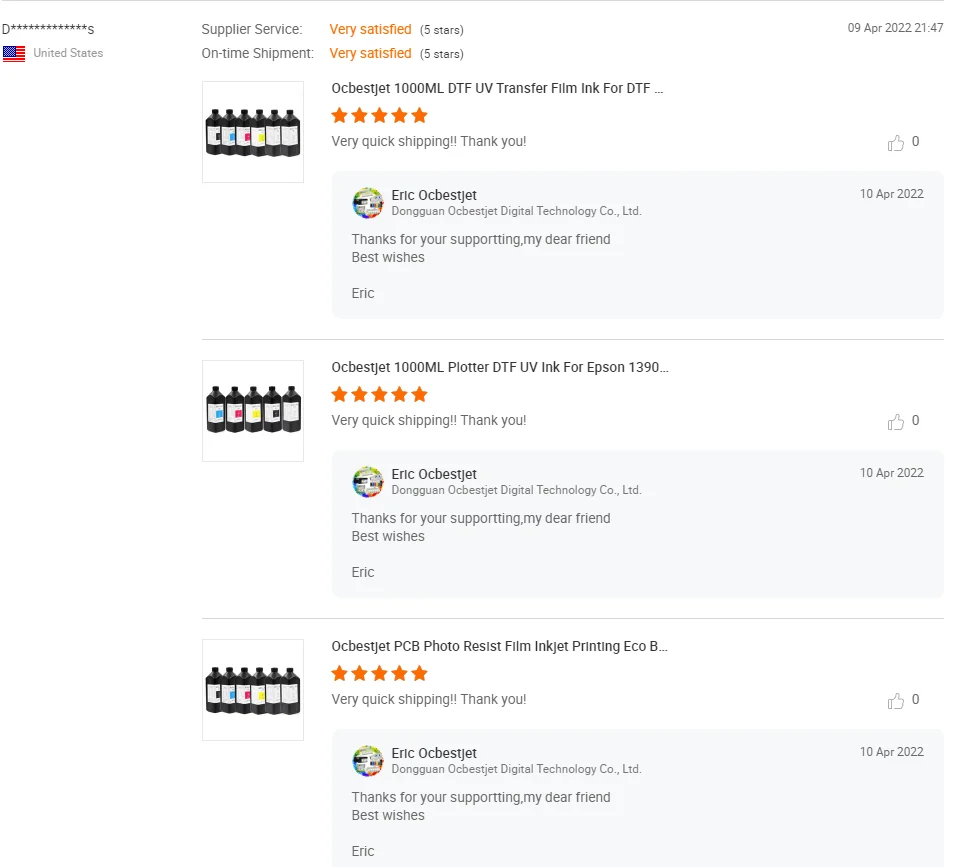The width and height of the screenshot is (969, 867).
Task: Click Eric Ocbestjet avatar in third reply
Action: click(368, 761)
